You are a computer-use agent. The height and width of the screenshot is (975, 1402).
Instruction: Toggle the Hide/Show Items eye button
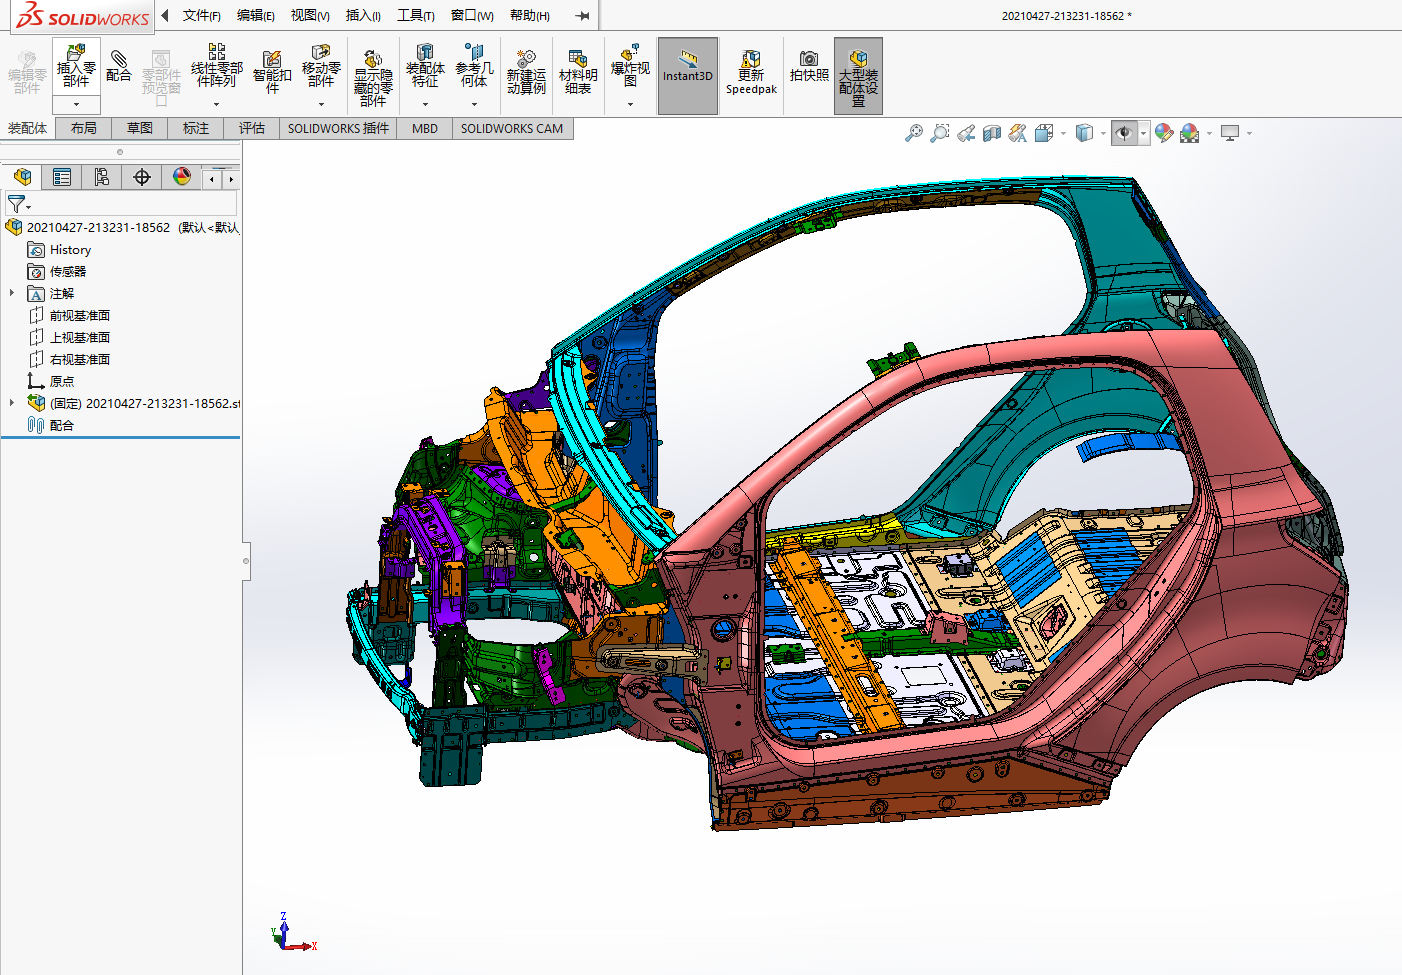click(x=1124, y=133)
